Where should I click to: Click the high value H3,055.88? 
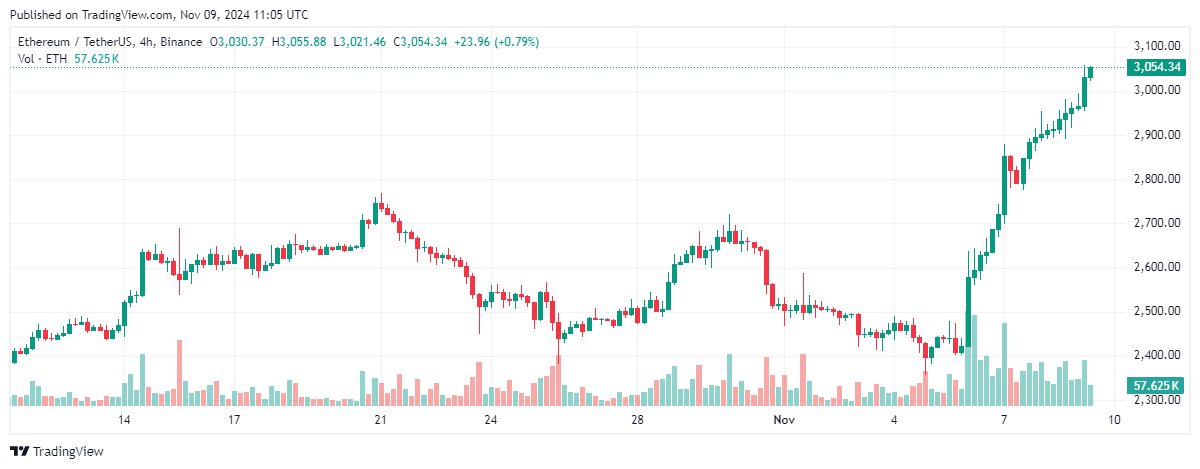[x=299, y=42]
